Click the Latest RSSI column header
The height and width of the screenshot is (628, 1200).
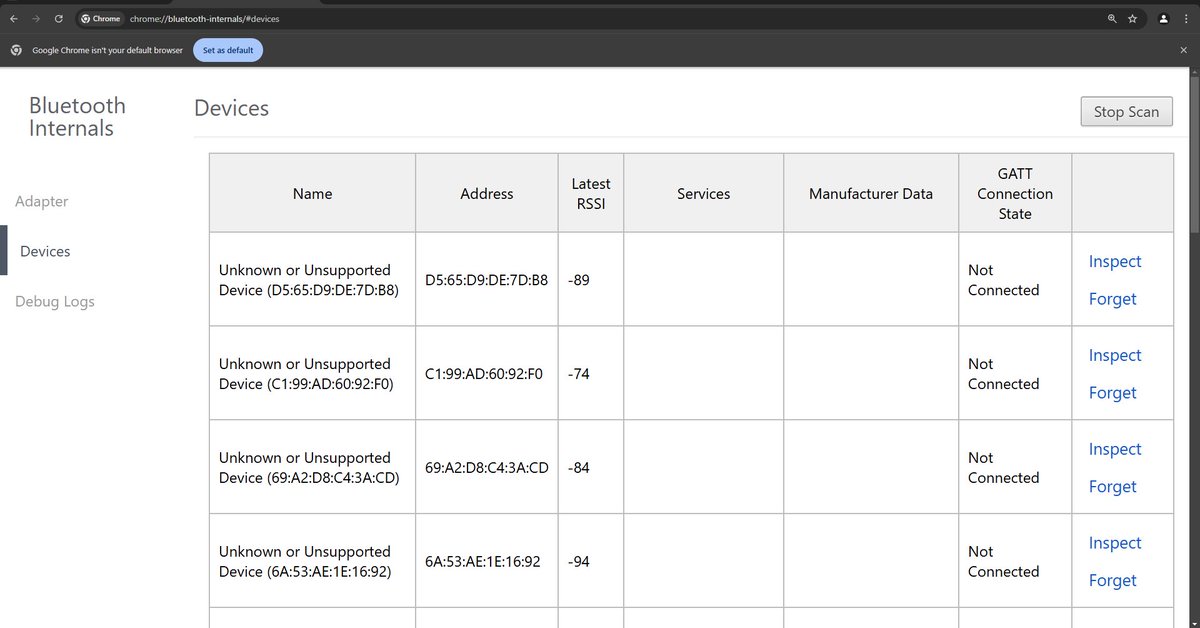click(x=591, y=193)
